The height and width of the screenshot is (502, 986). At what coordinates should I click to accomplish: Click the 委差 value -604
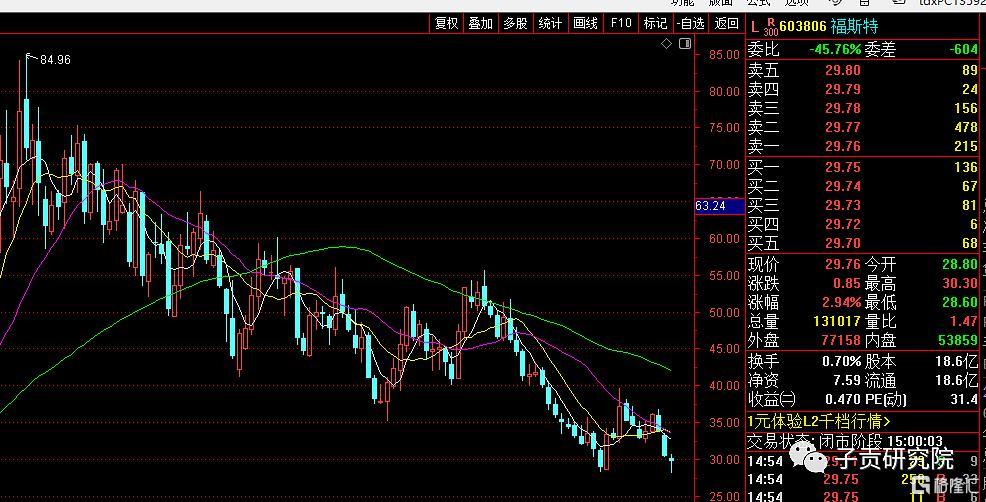[x=964, y=50]
